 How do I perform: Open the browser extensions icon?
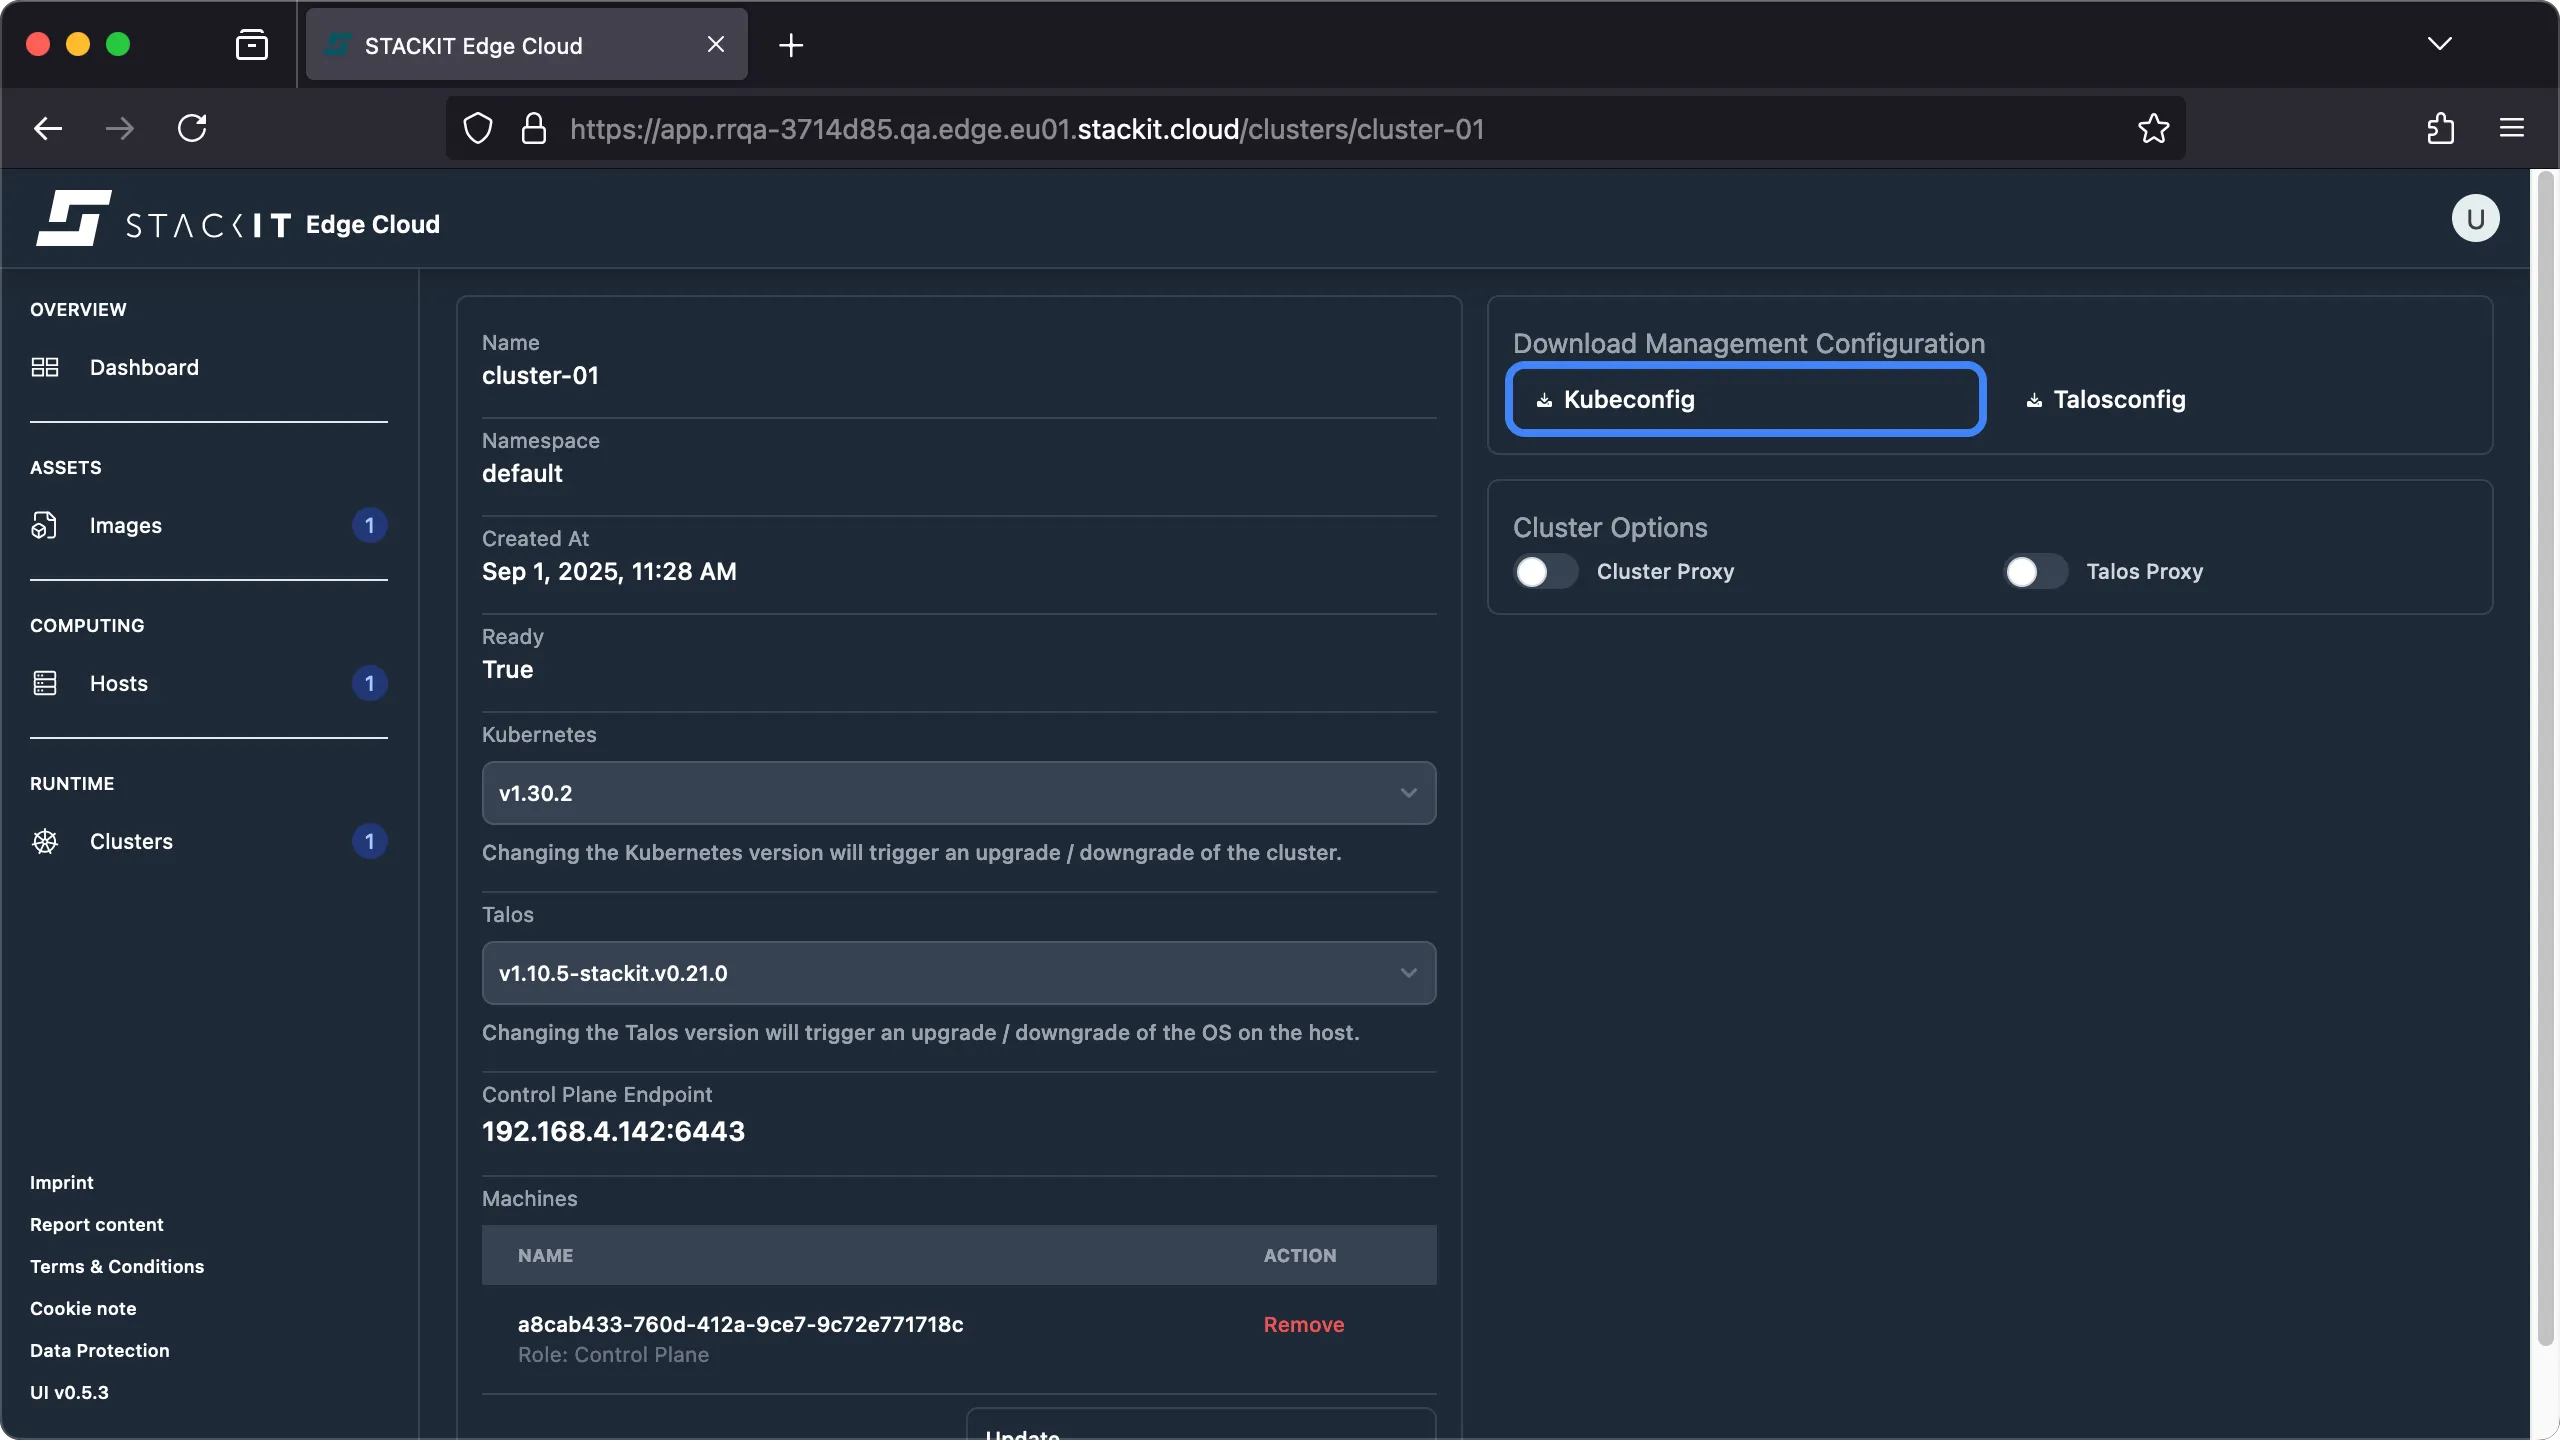click(x=2440, y=128)
